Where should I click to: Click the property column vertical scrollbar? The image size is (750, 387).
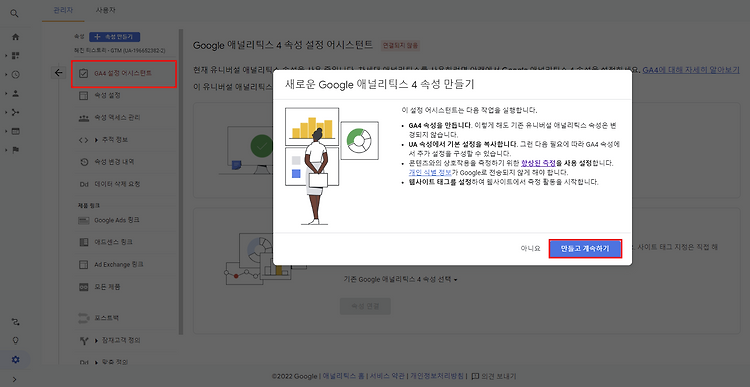181,182
